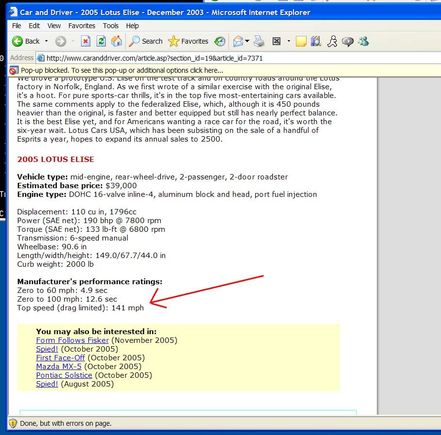
Task: Open the Favorites menu
Action: 82,26
